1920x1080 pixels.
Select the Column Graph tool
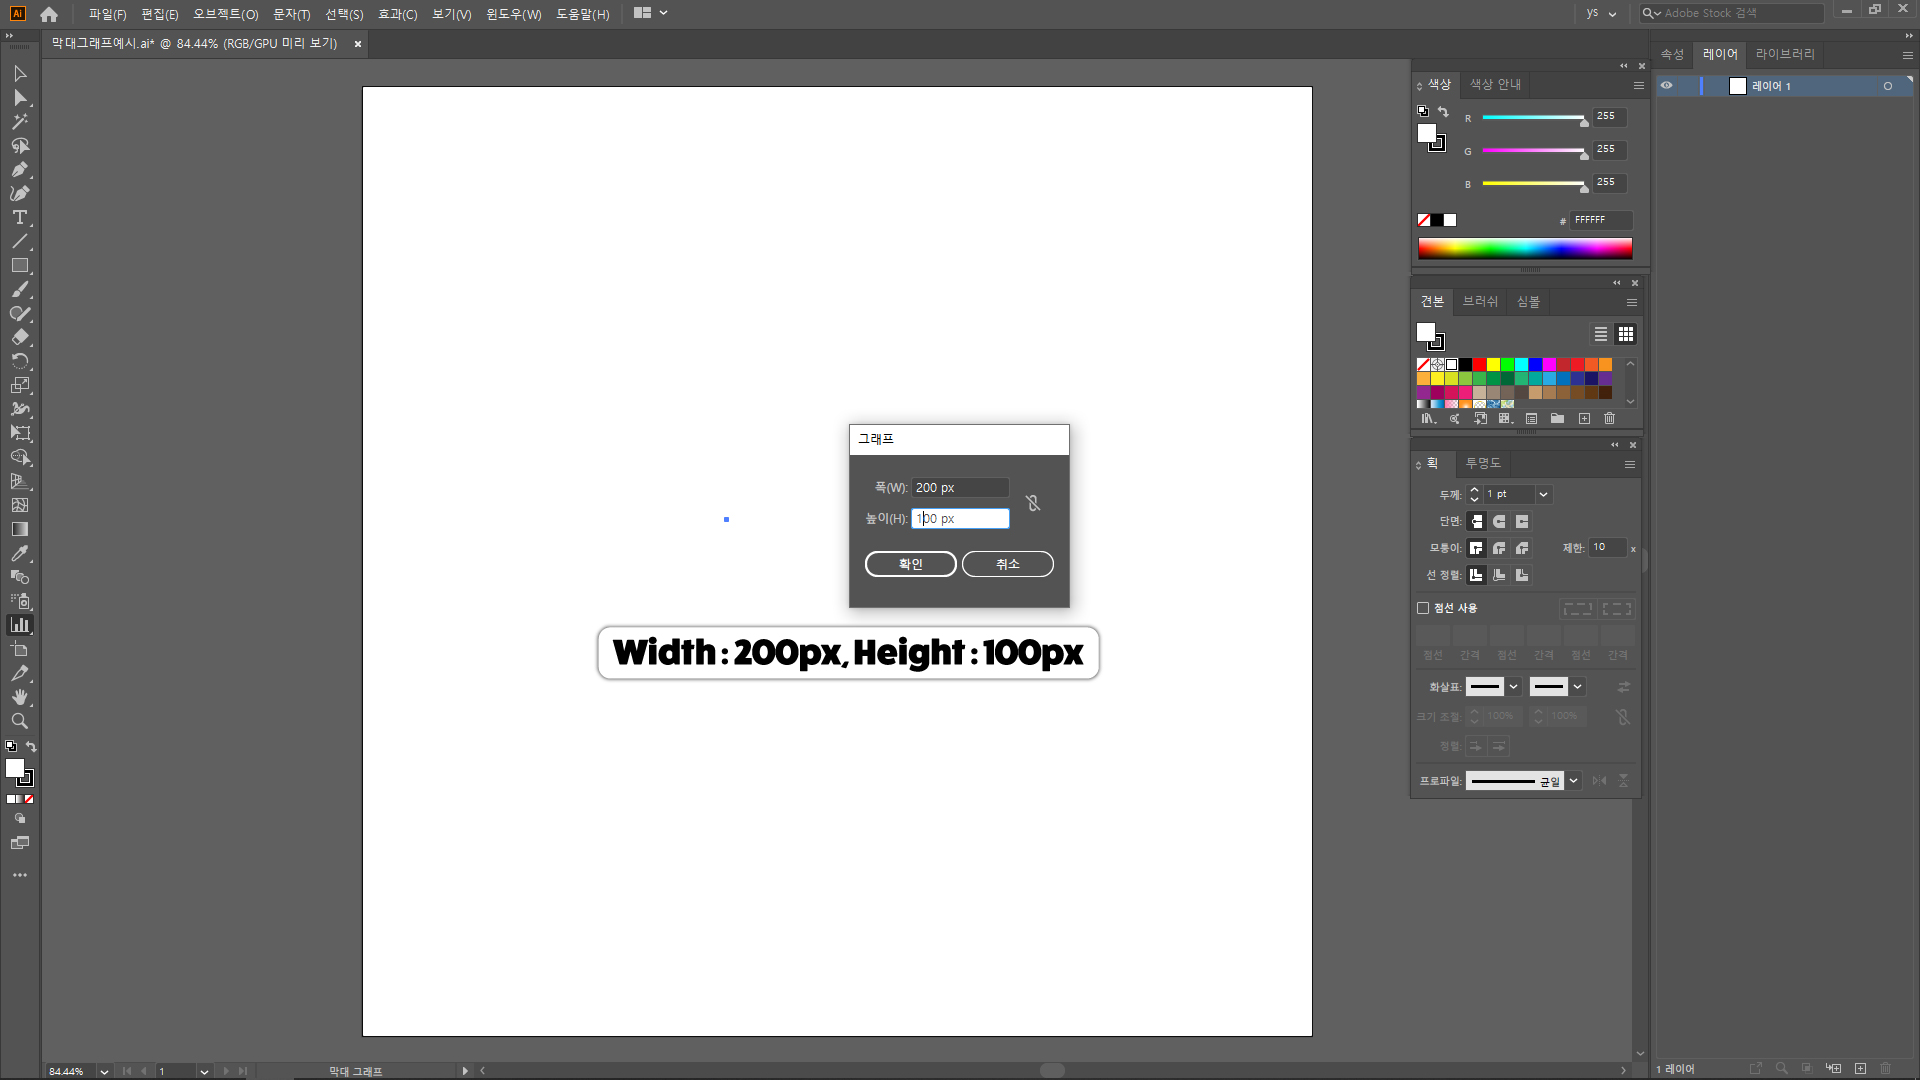point(19,625)
